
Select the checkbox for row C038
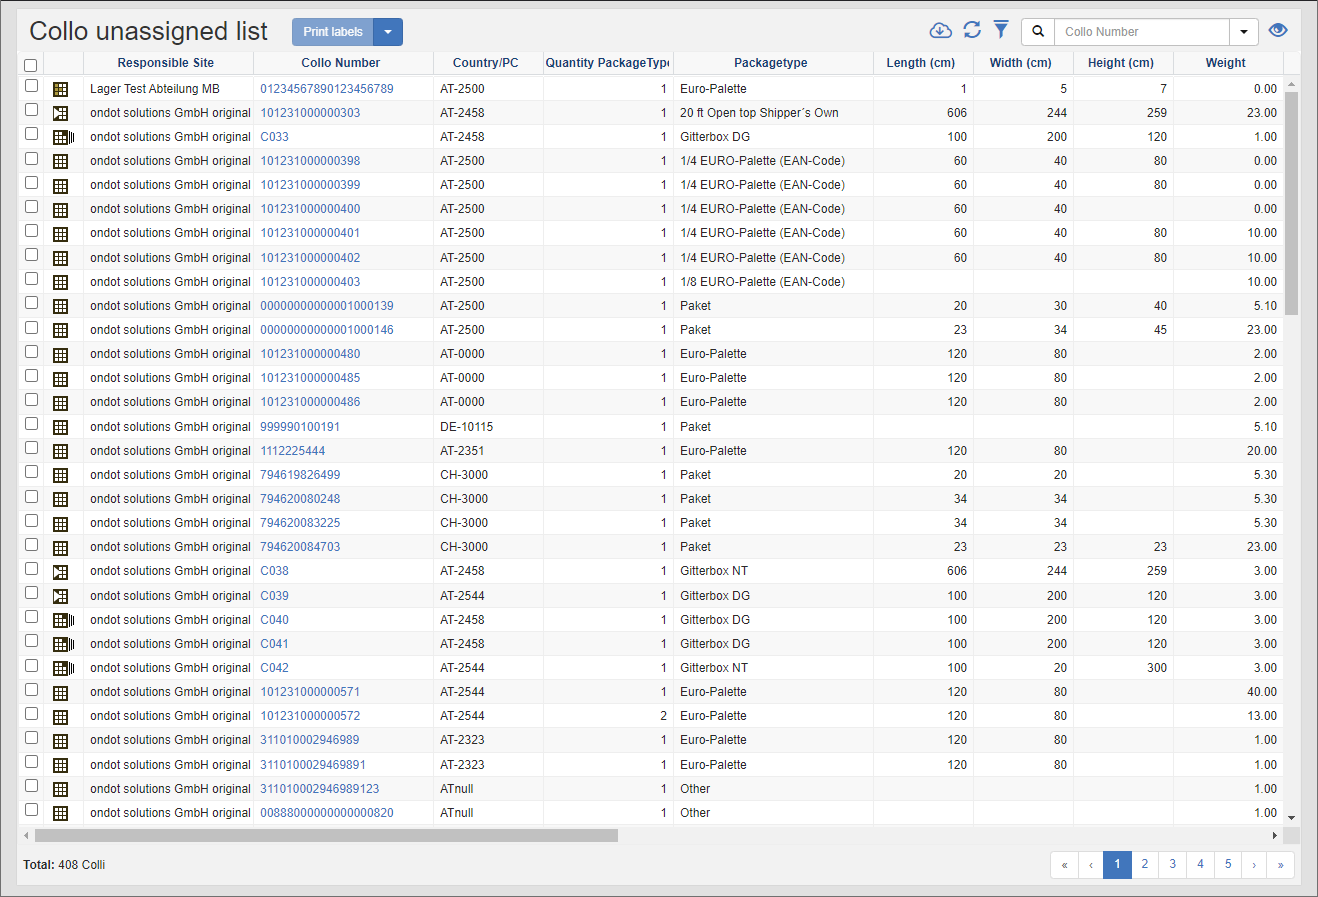pos(31,569)
